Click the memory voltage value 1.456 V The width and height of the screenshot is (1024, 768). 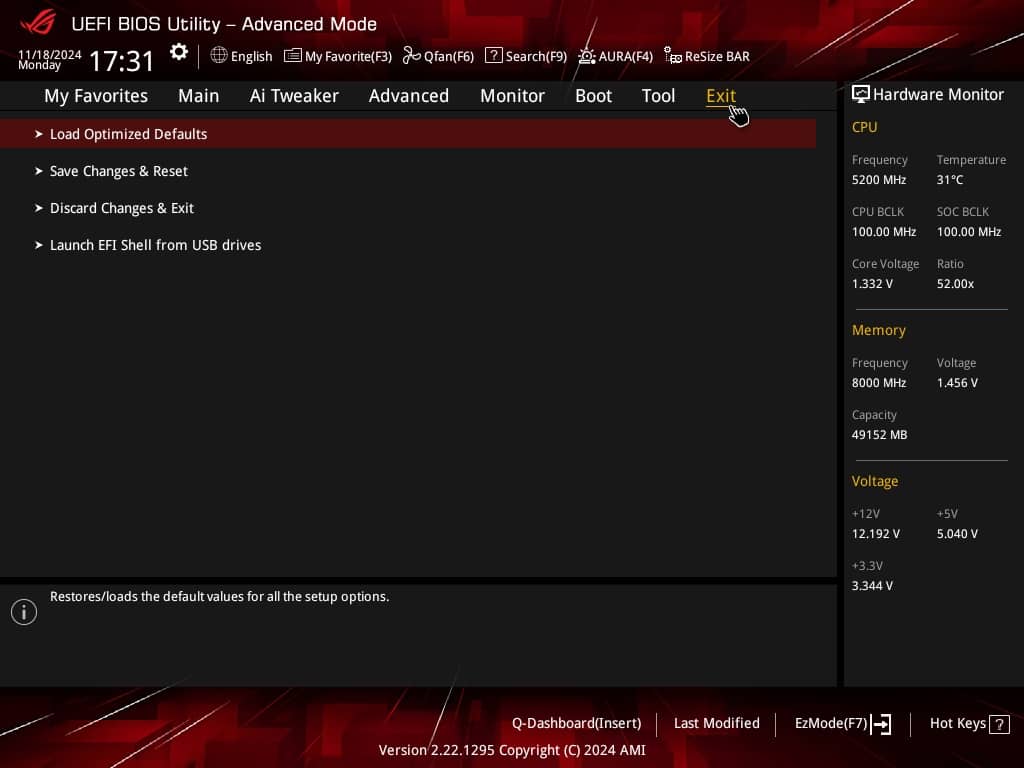pos(957,383)
